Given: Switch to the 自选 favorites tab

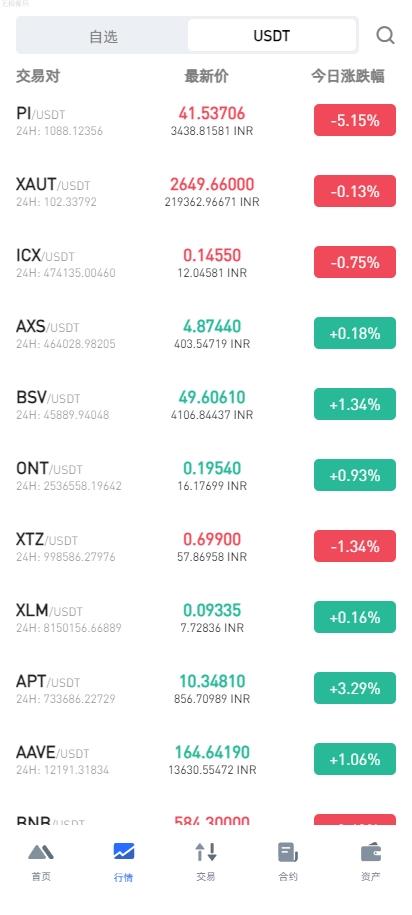Looking at the screenshot, I should click(103, 36).
